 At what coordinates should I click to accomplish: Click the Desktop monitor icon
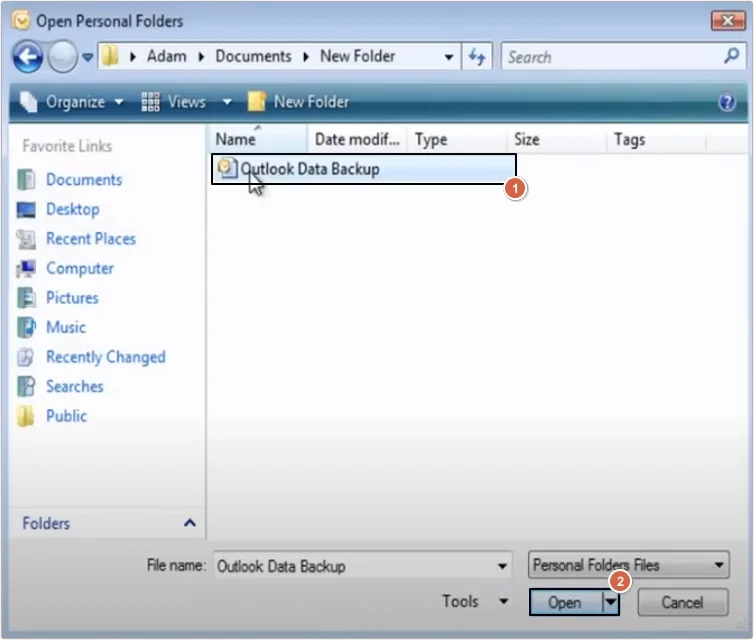[x=26, y=210]
